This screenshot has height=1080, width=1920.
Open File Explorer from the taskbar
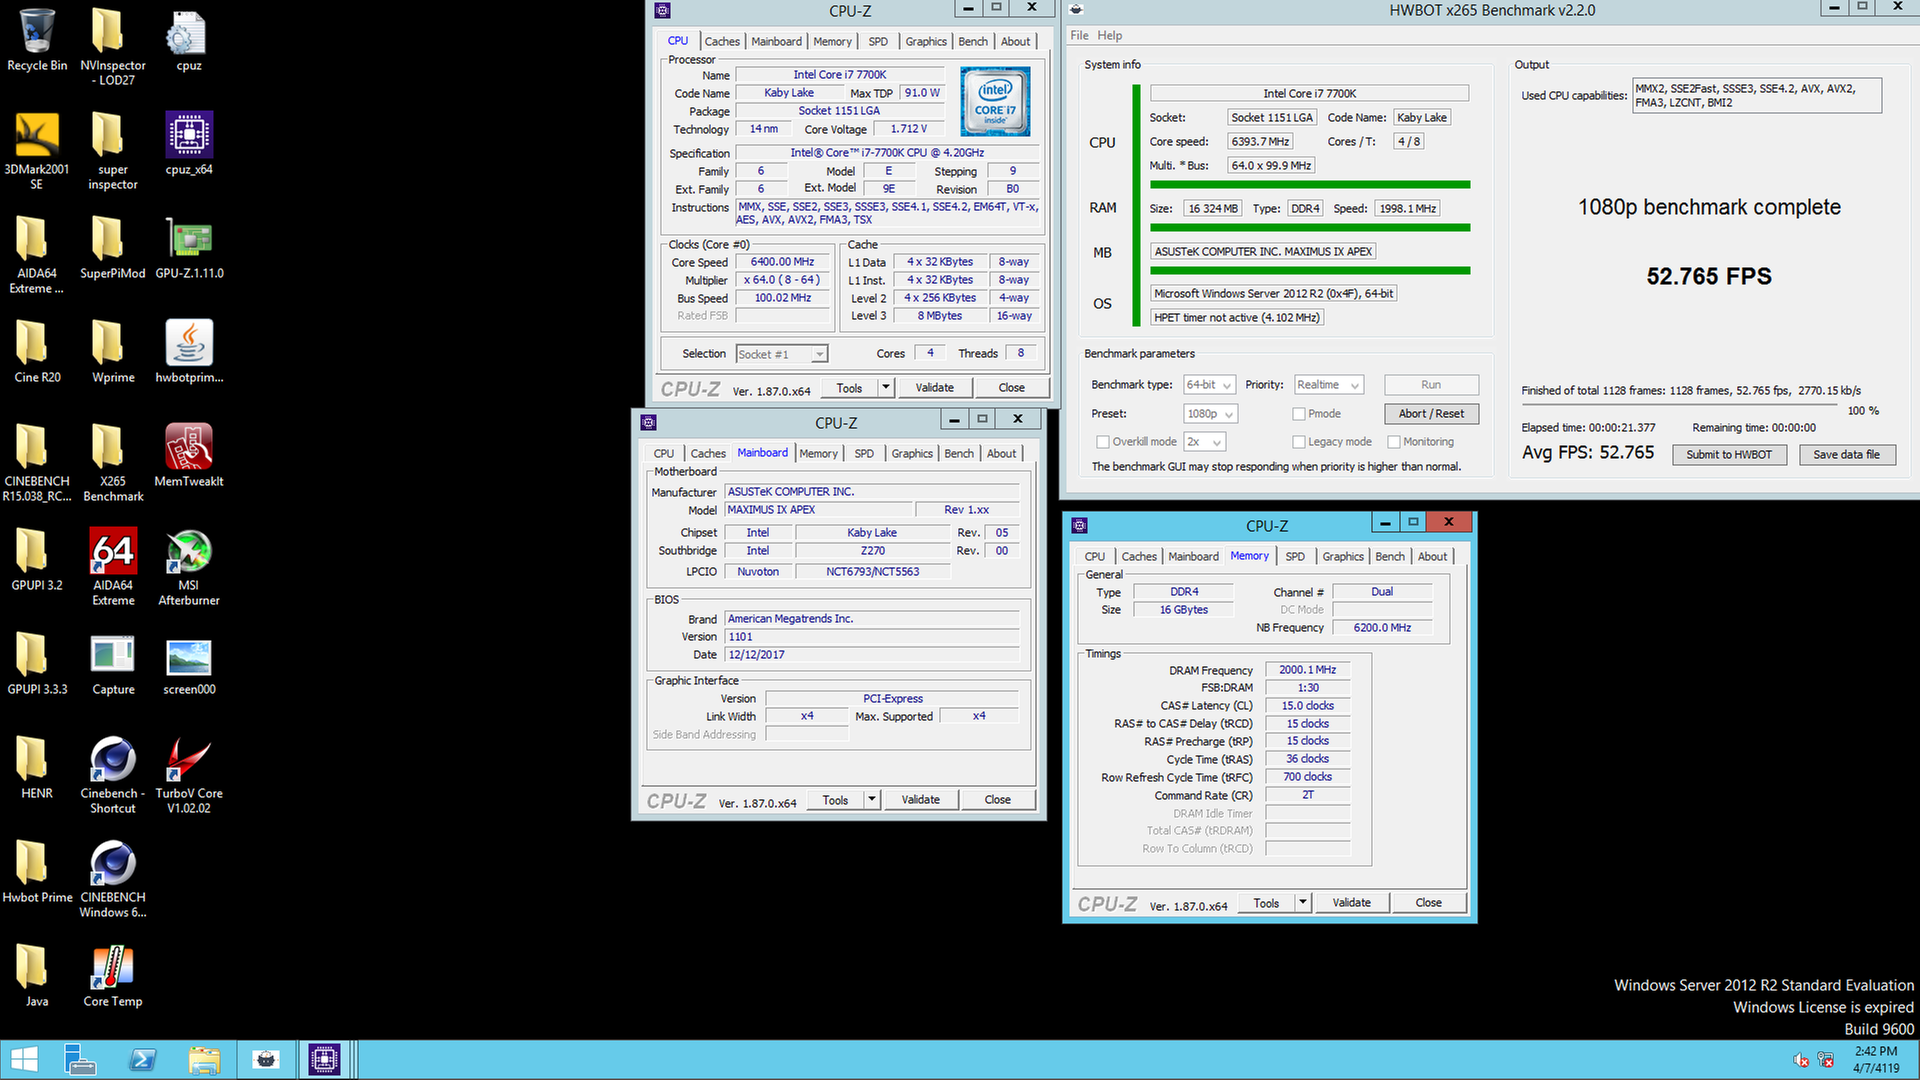point(204,1060)
